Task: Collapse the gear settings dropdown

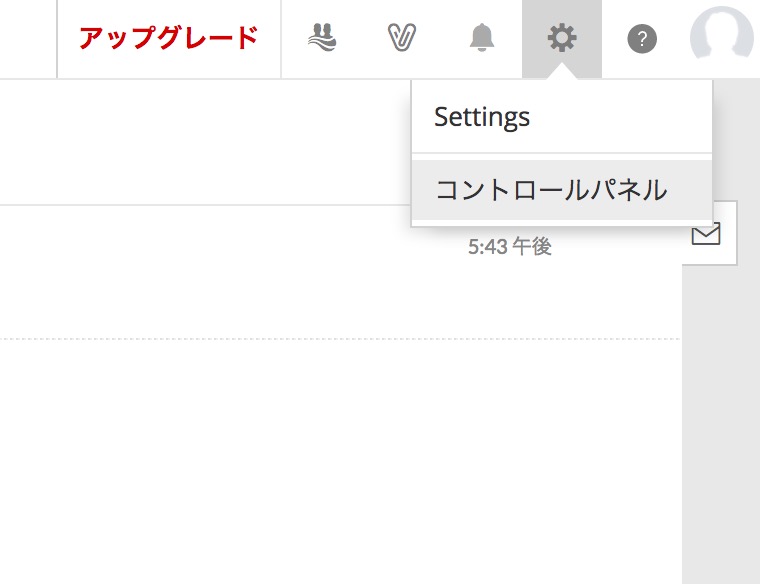Action: pyautogui.click(x=562, y=38)
